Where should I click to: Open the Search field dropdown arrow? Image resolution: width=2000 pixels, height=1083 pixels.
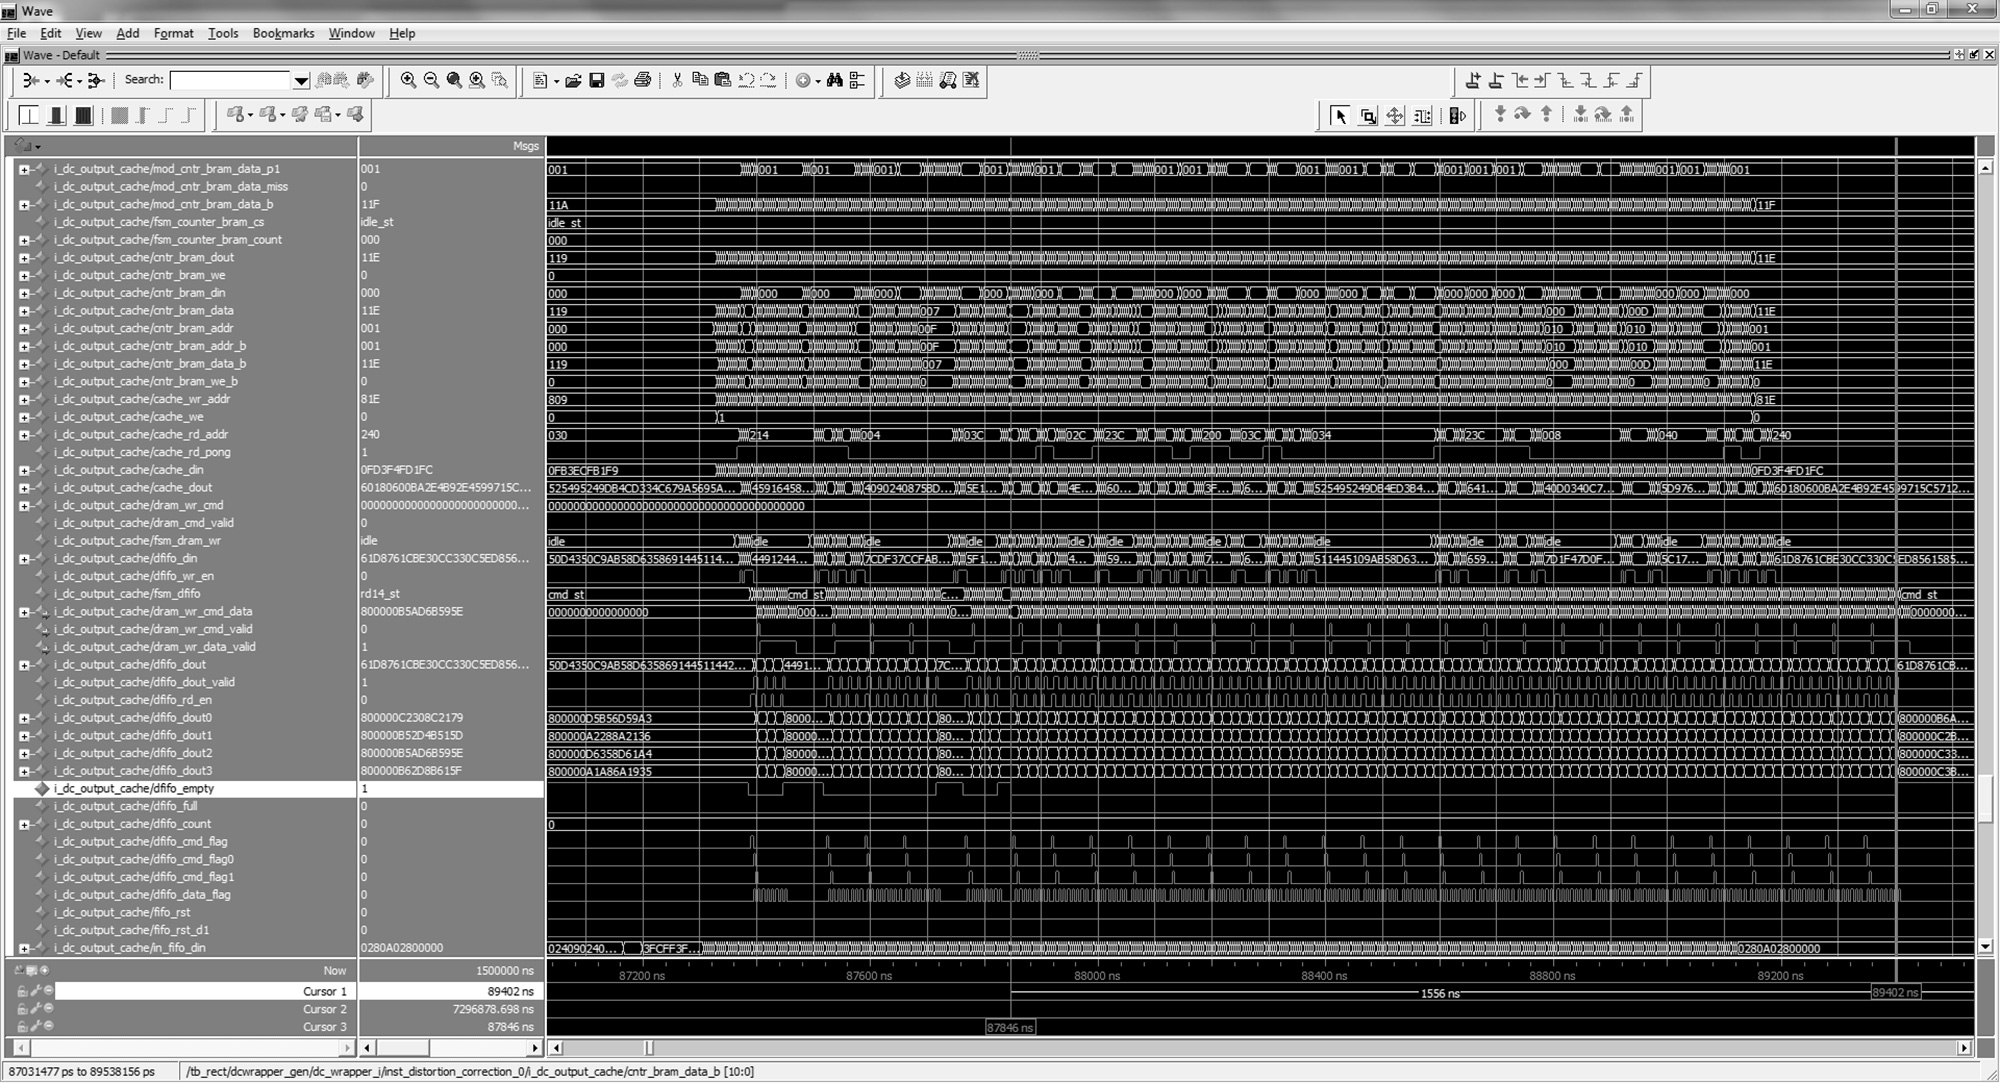pyautogui.click(x=300, y=81)
